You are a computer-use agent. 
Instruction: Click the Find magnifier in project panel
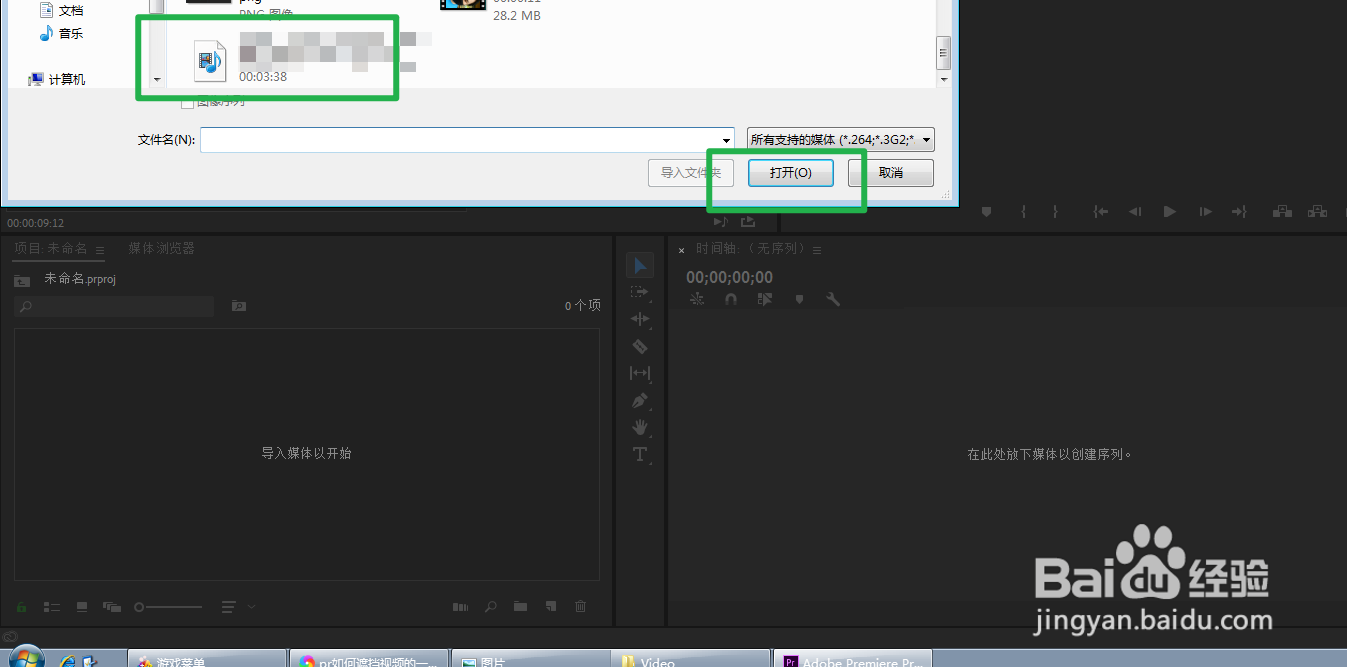tap(491, 606)
